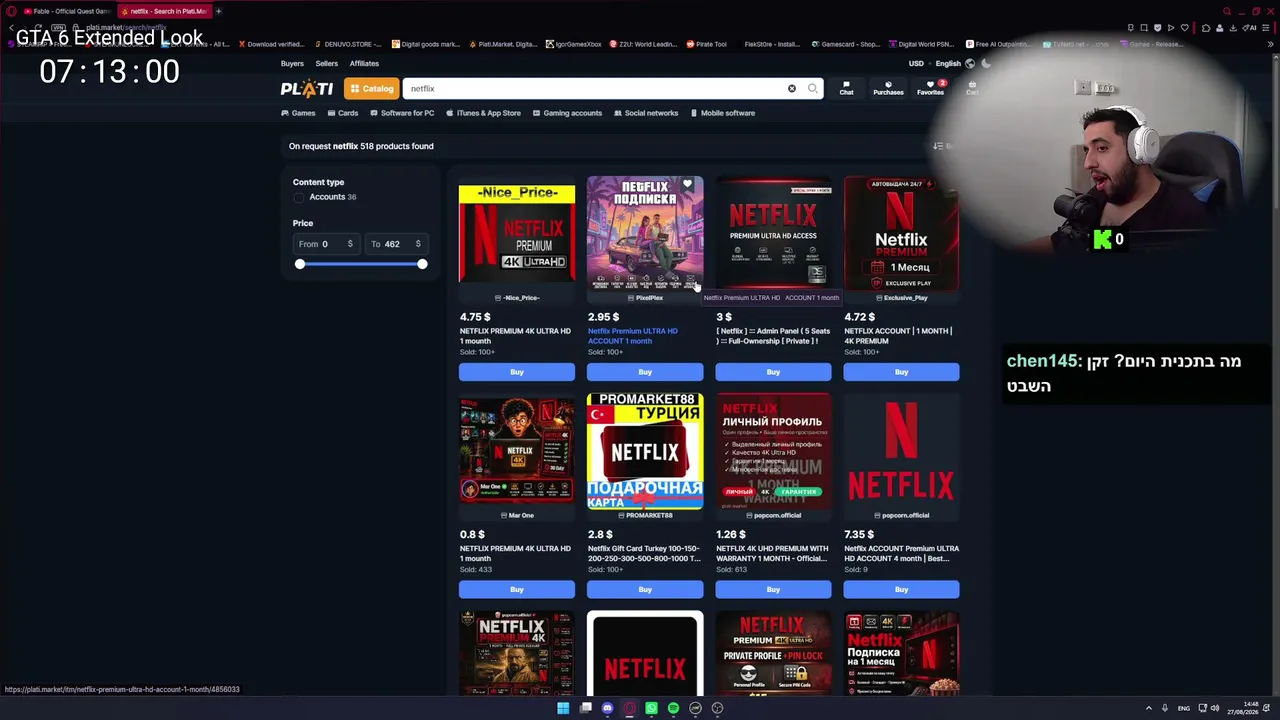Open seller popcorn.official under the 1.26 $ listing

(x=773, y=516)
